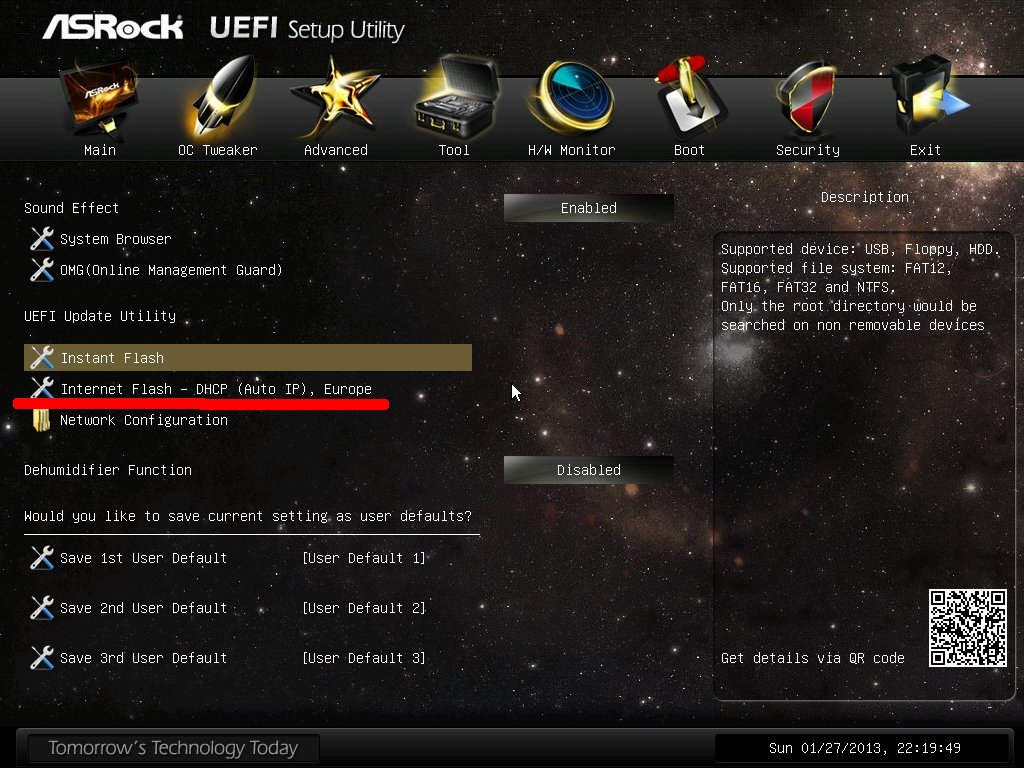Select the Boot joystick icon
1024x768 pixels.
click(690, 98)
